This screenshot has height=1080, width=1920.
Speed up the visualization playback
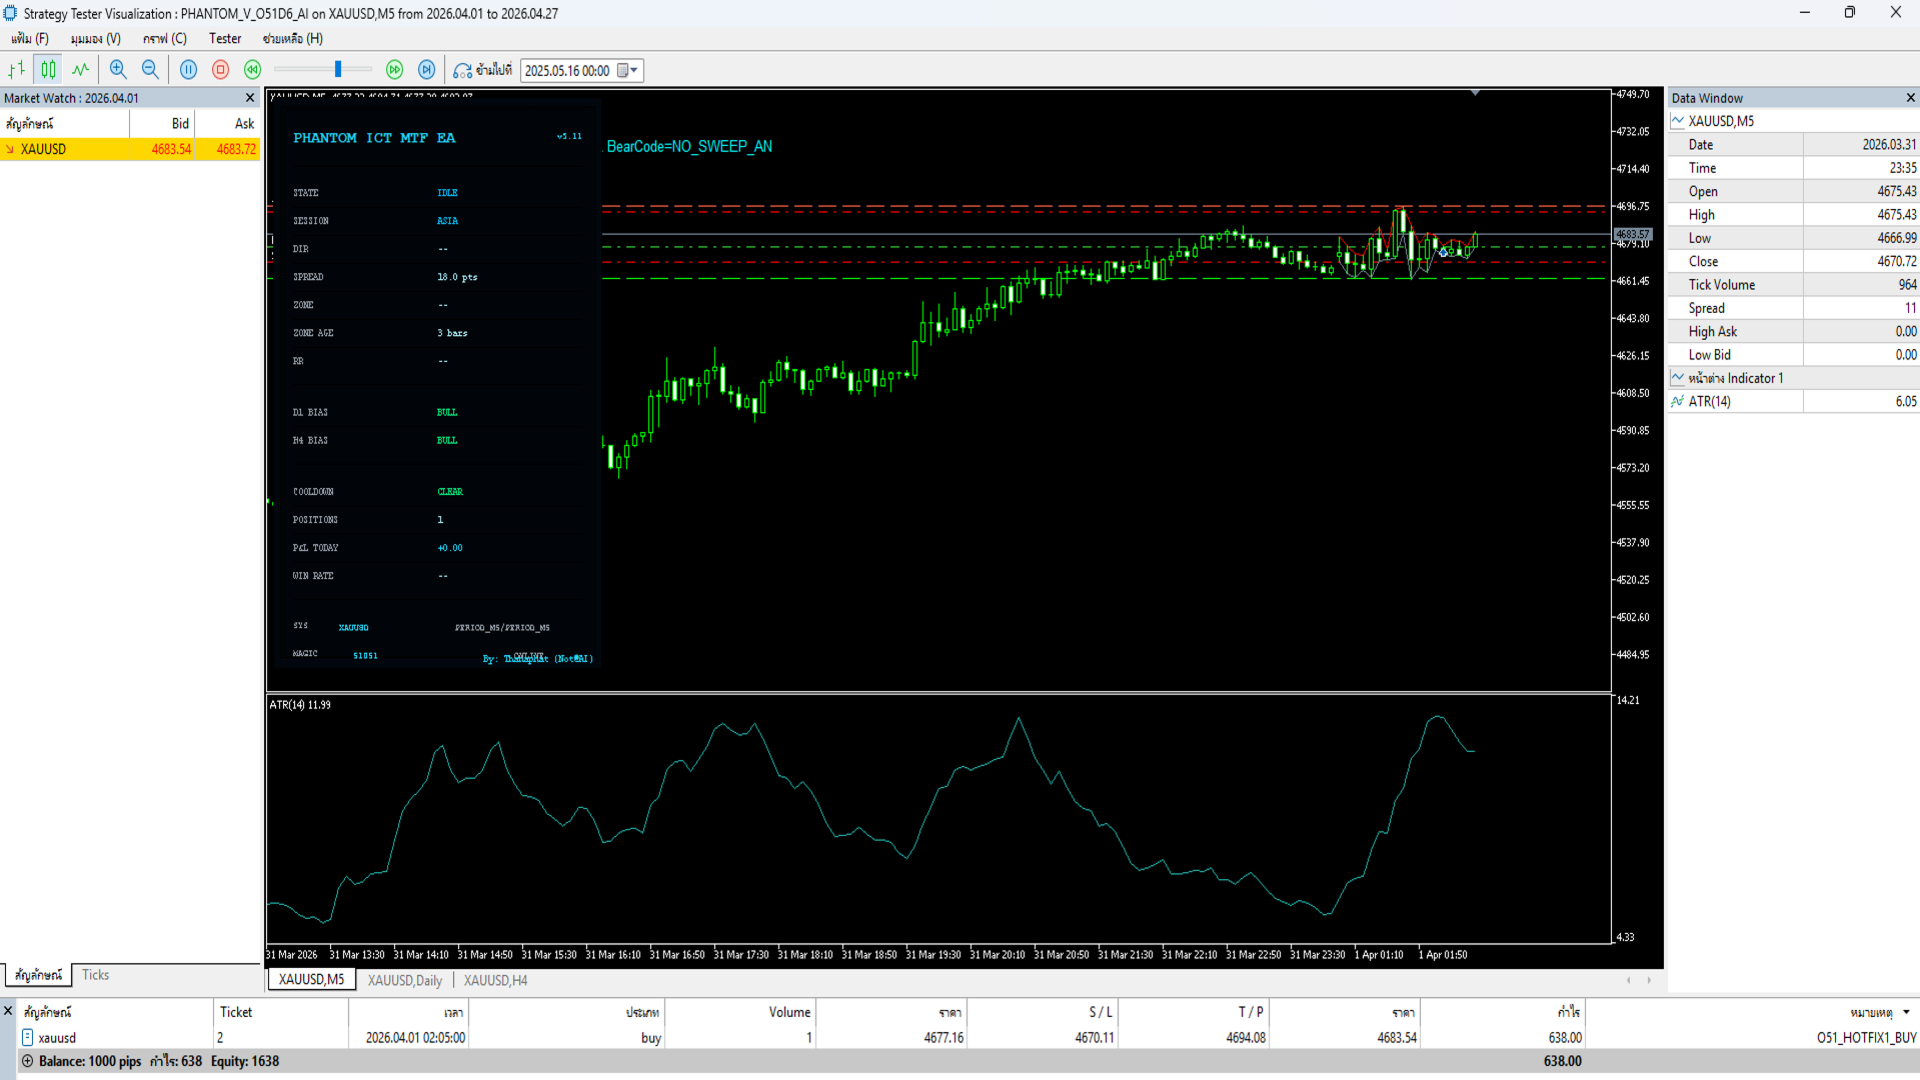coord(395,70)
